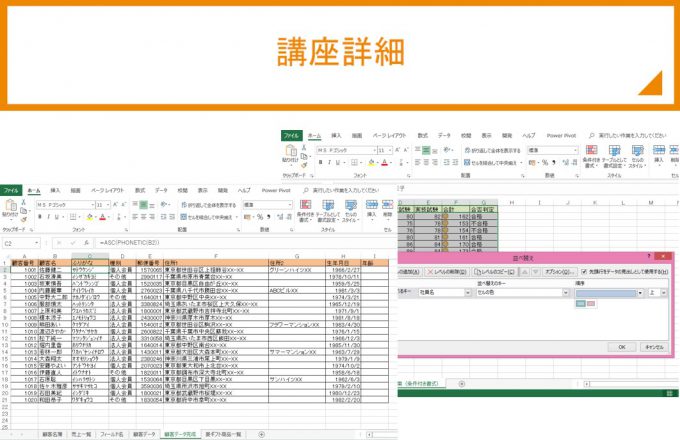Open font size dropdown in customer-data workbook

108,205
